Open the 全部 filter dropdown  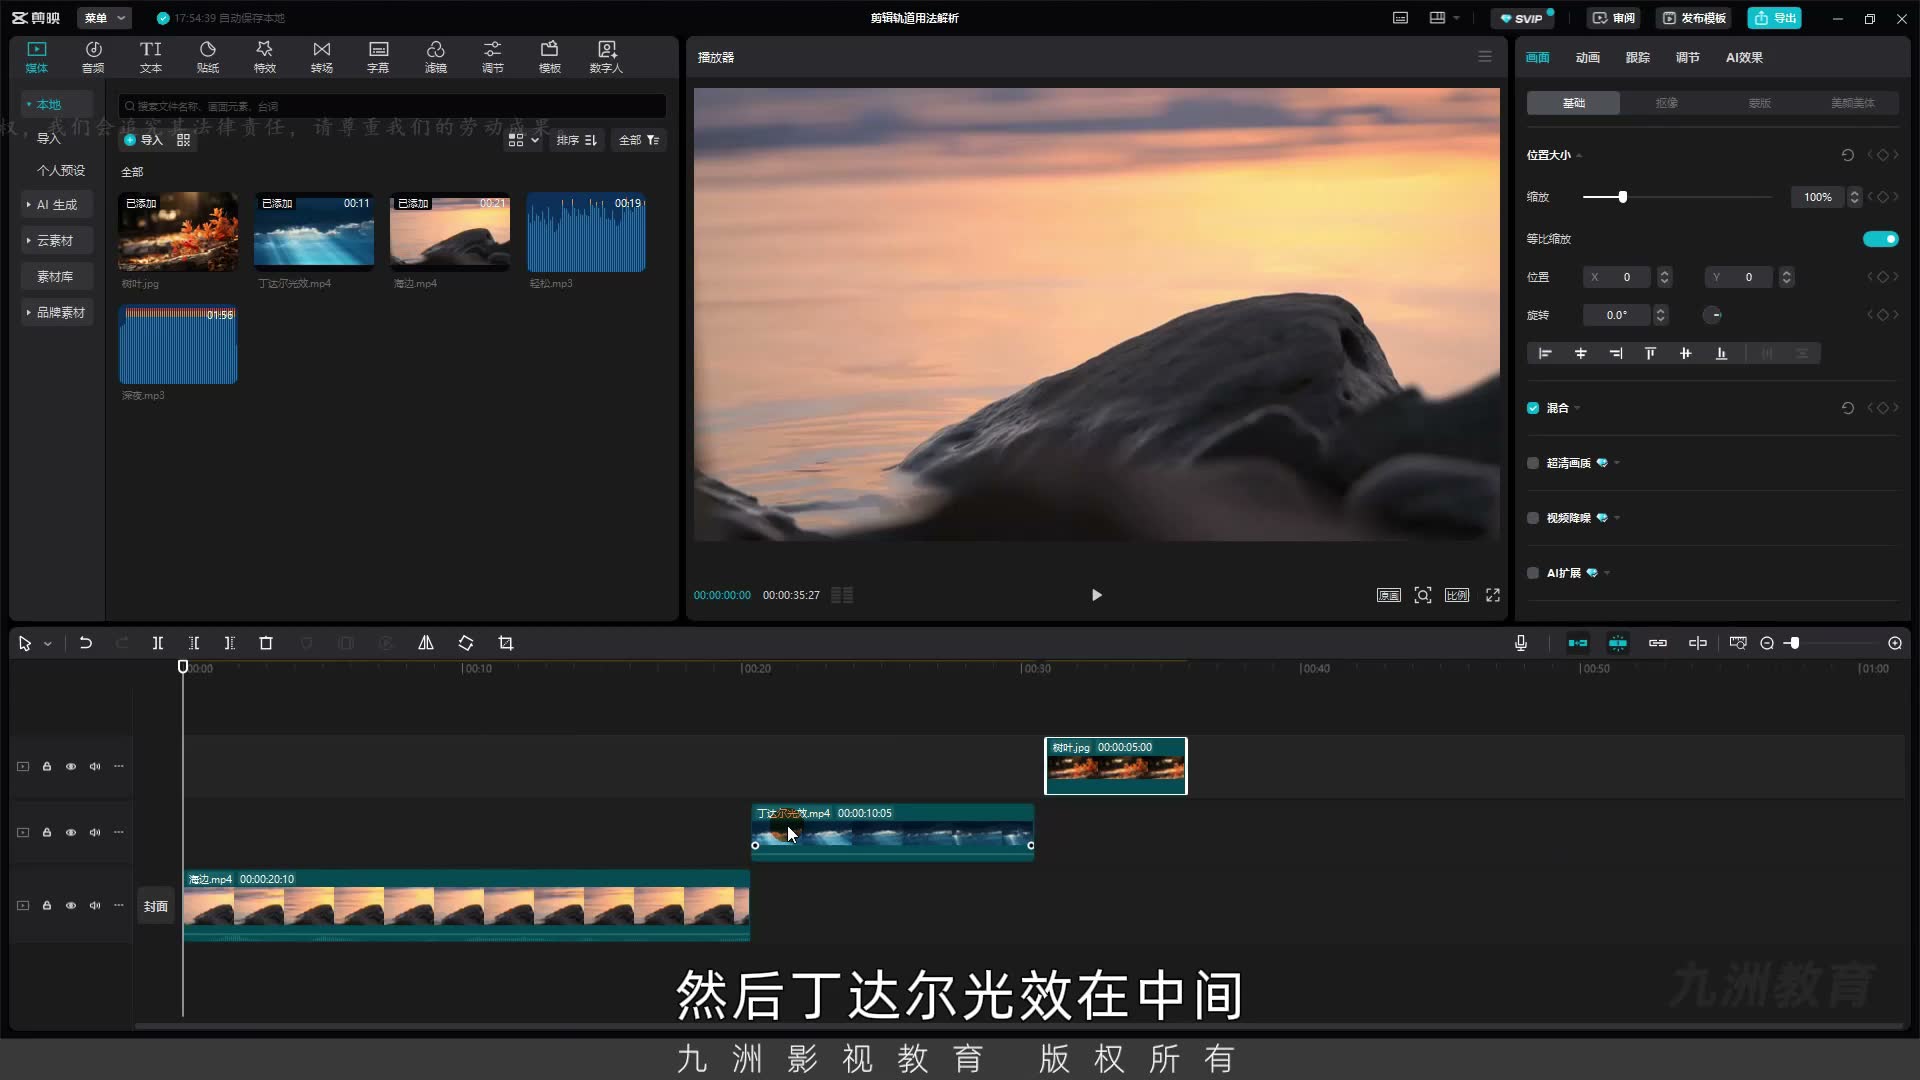[639, 140]
